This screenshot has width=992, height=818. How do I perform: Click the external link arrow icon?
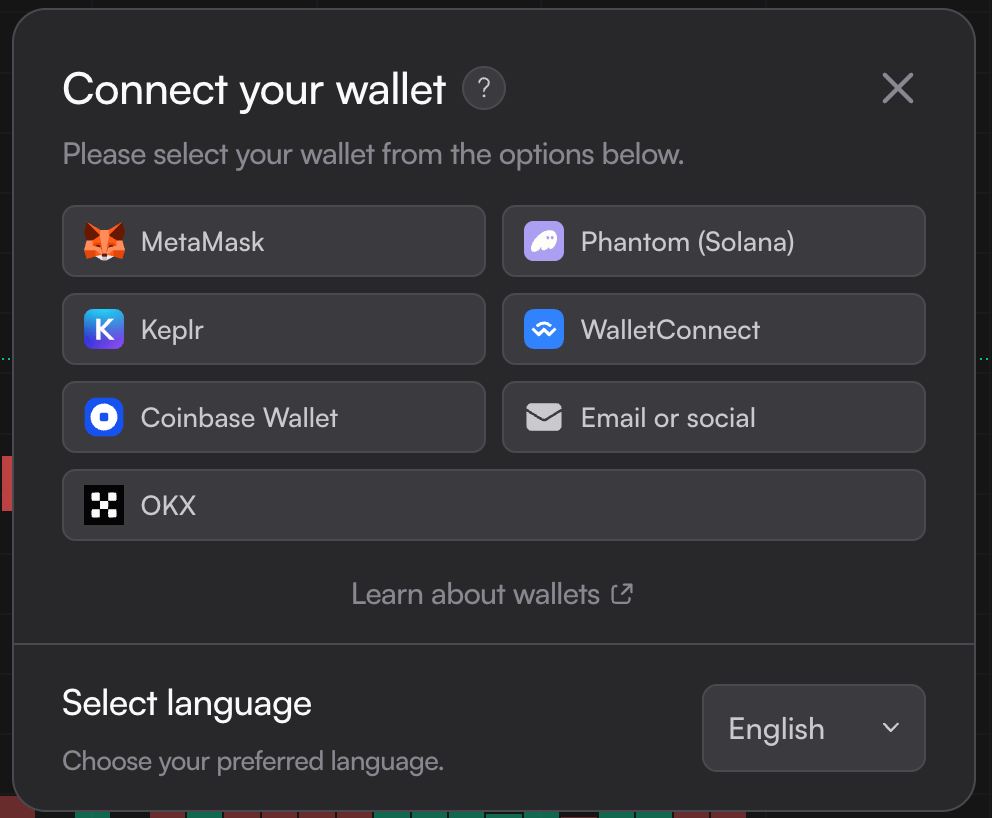[622, 593]
